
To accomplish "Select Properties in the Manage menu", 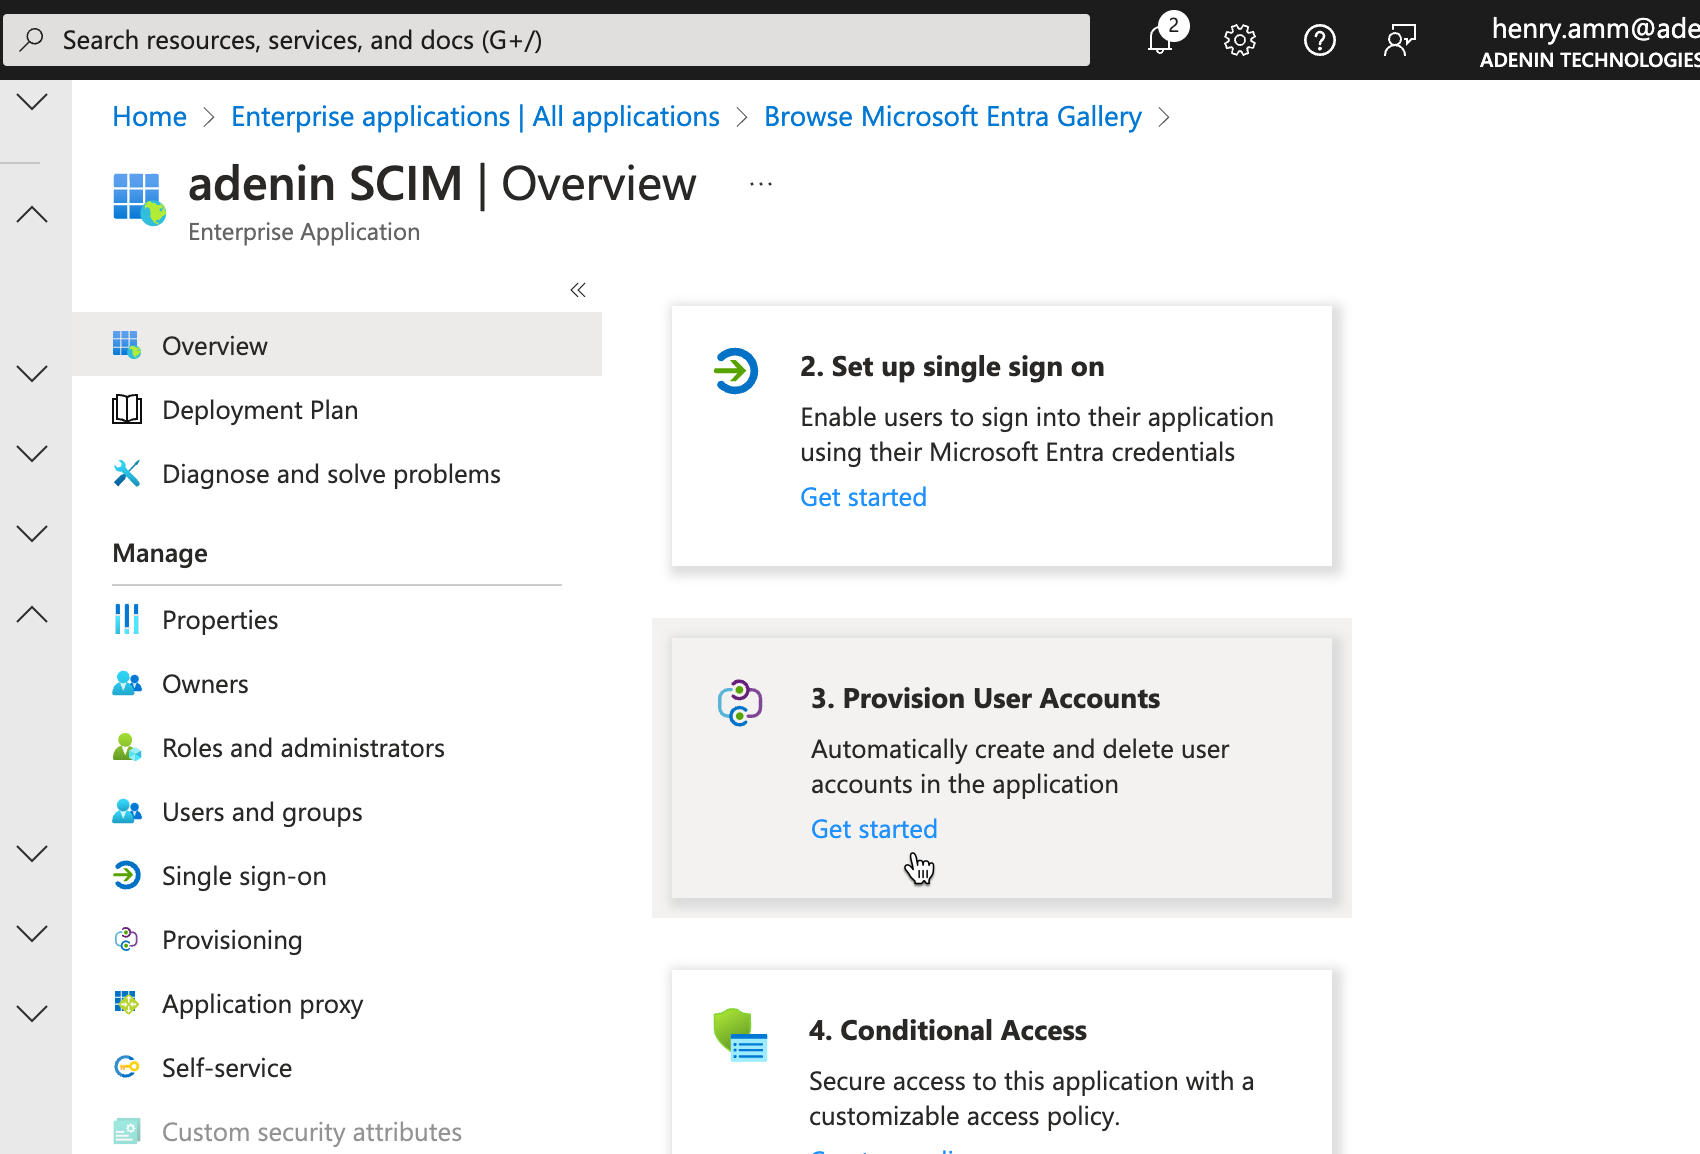I will point(220,620).
